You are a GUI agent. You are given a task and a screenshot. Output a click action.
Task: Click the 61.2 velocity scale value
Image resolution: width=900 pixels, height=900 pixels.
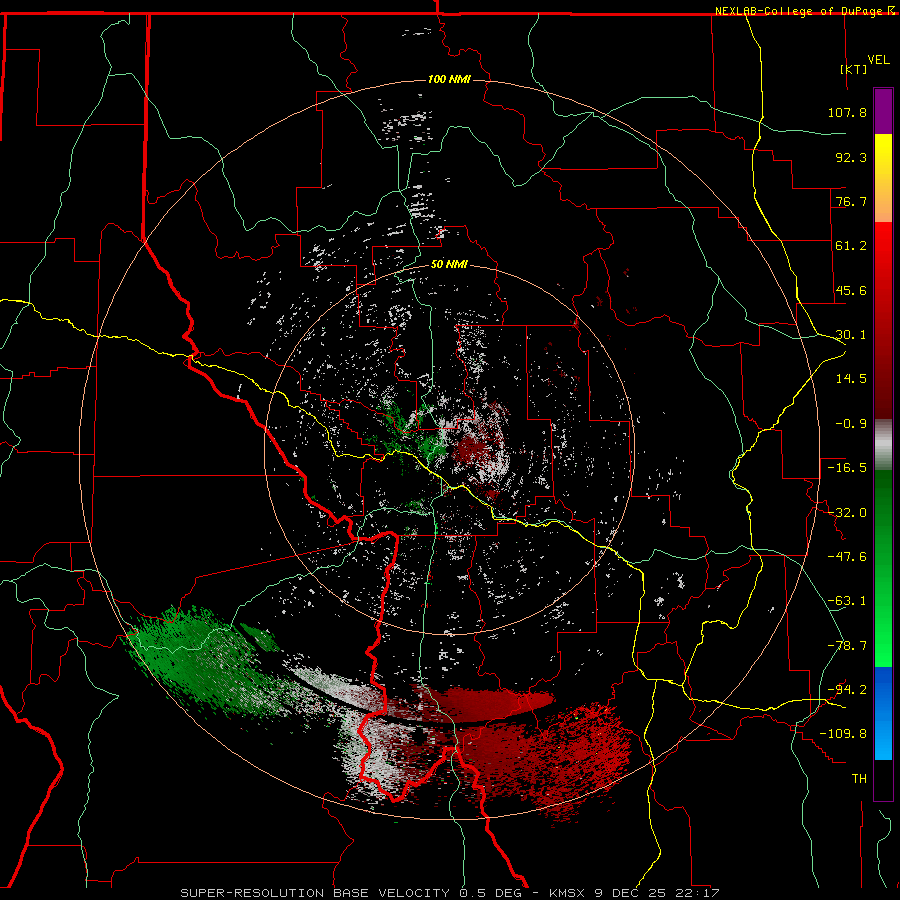pos(851,246)
